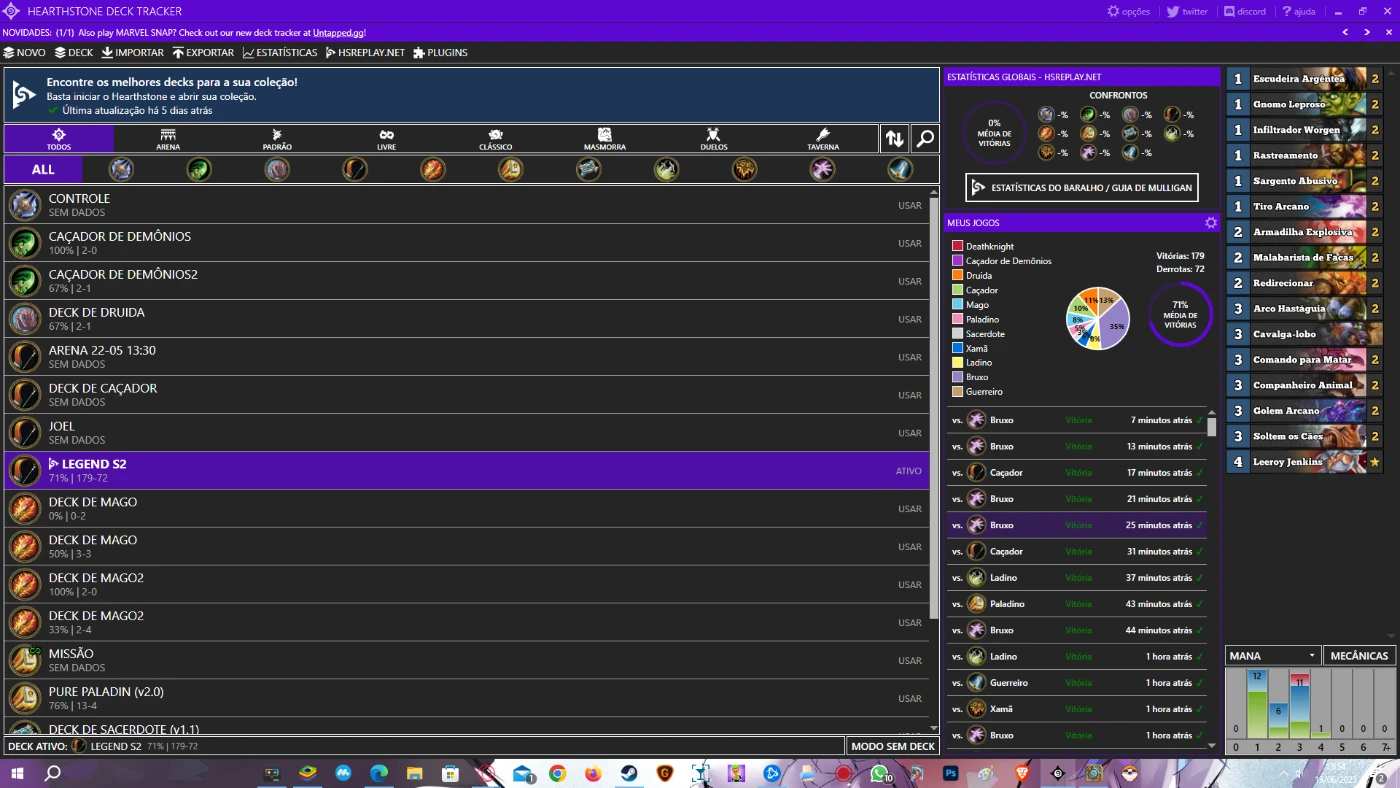Open the deck search magnifier

926,139
